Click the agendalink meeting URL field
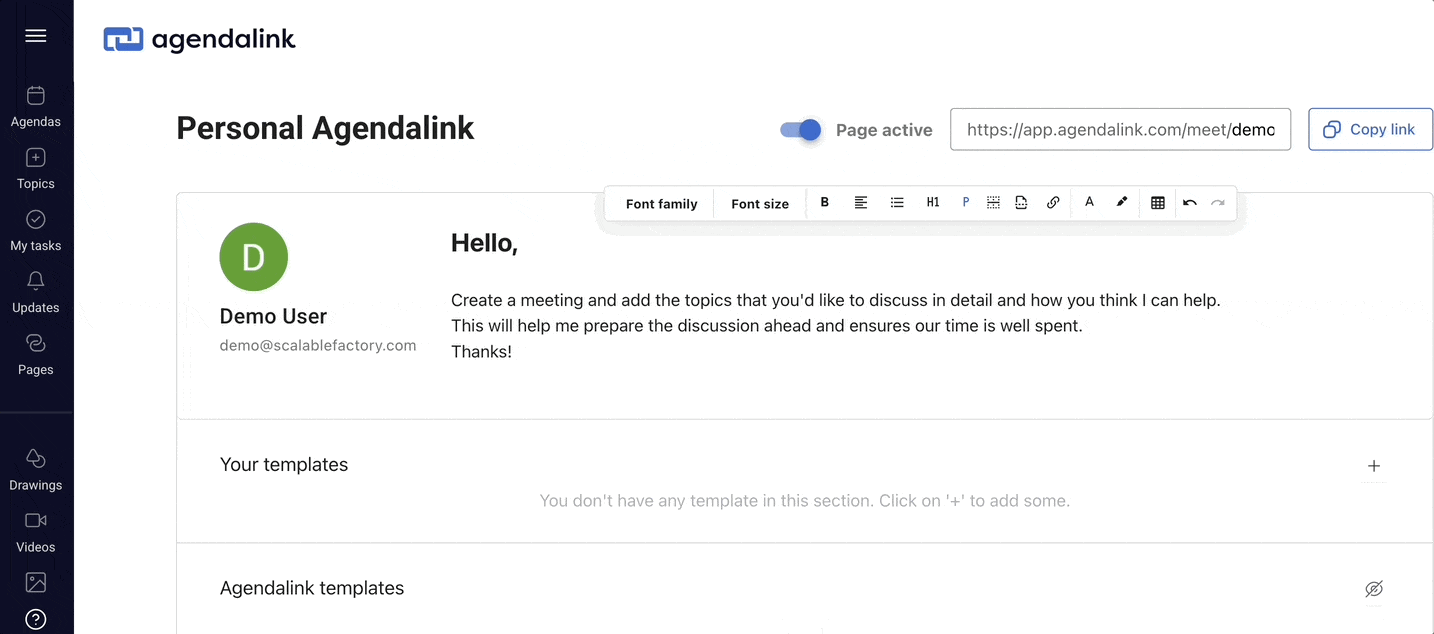The width and height of the screenshot is (1434, 634). tap(1120, 130)
